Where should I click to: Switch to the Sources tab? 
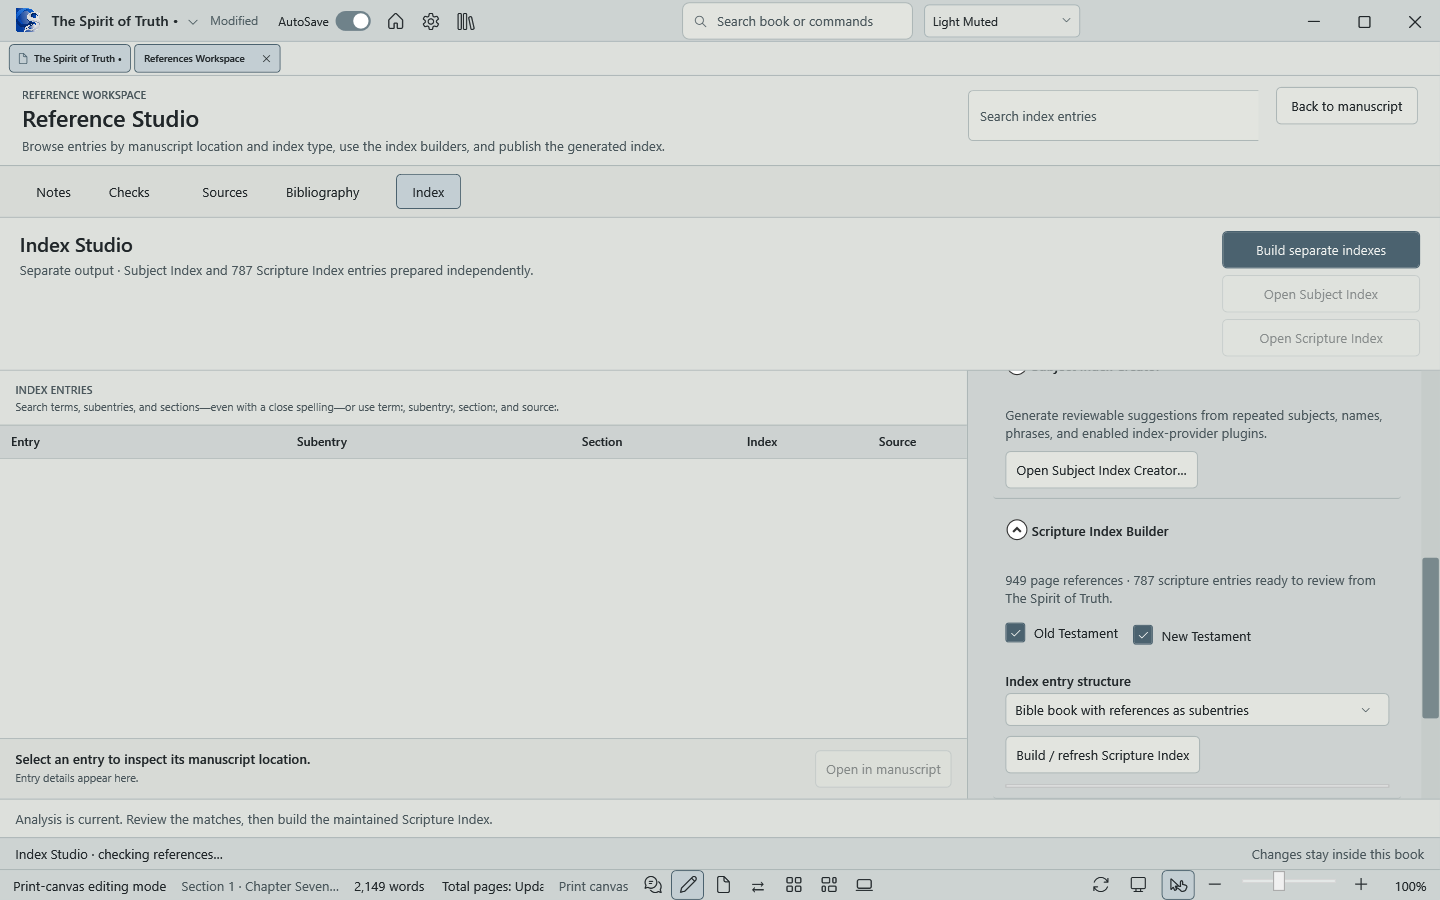pyautogui.click(x=225, y=192)
